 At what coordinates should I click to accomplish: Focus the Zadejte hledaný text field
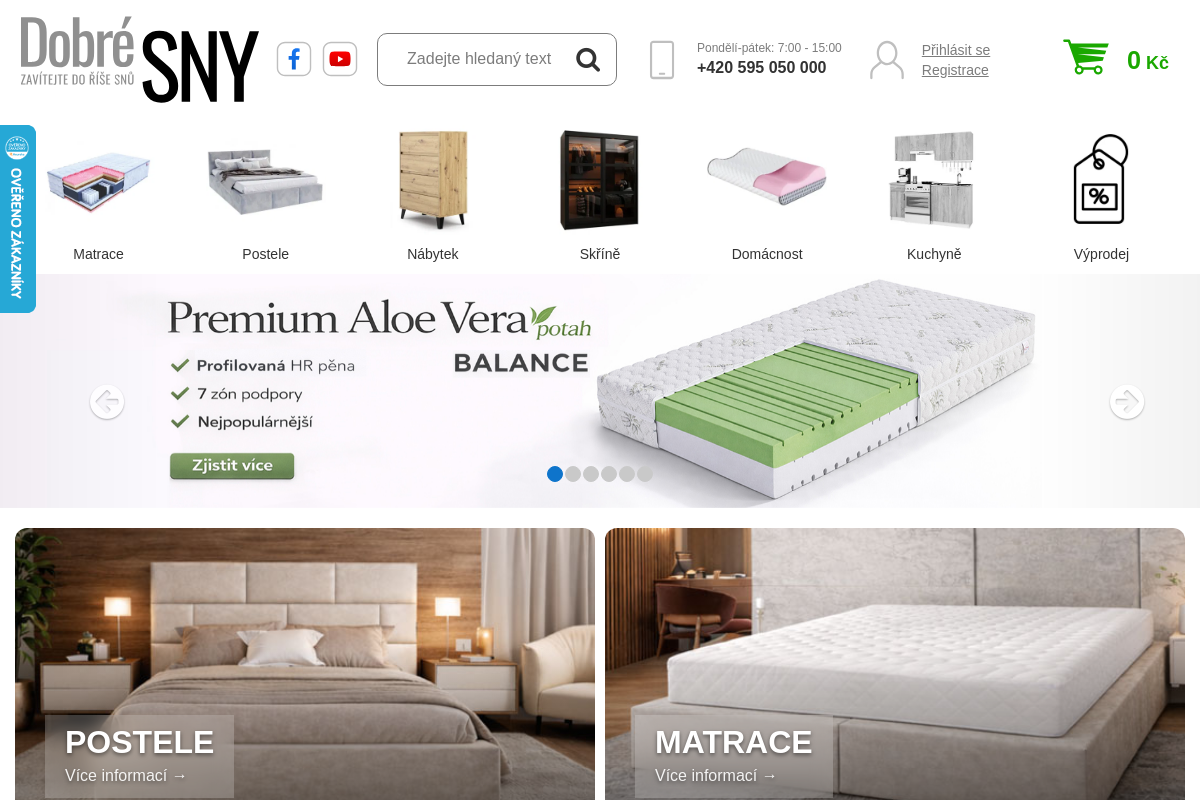point(479,59)
